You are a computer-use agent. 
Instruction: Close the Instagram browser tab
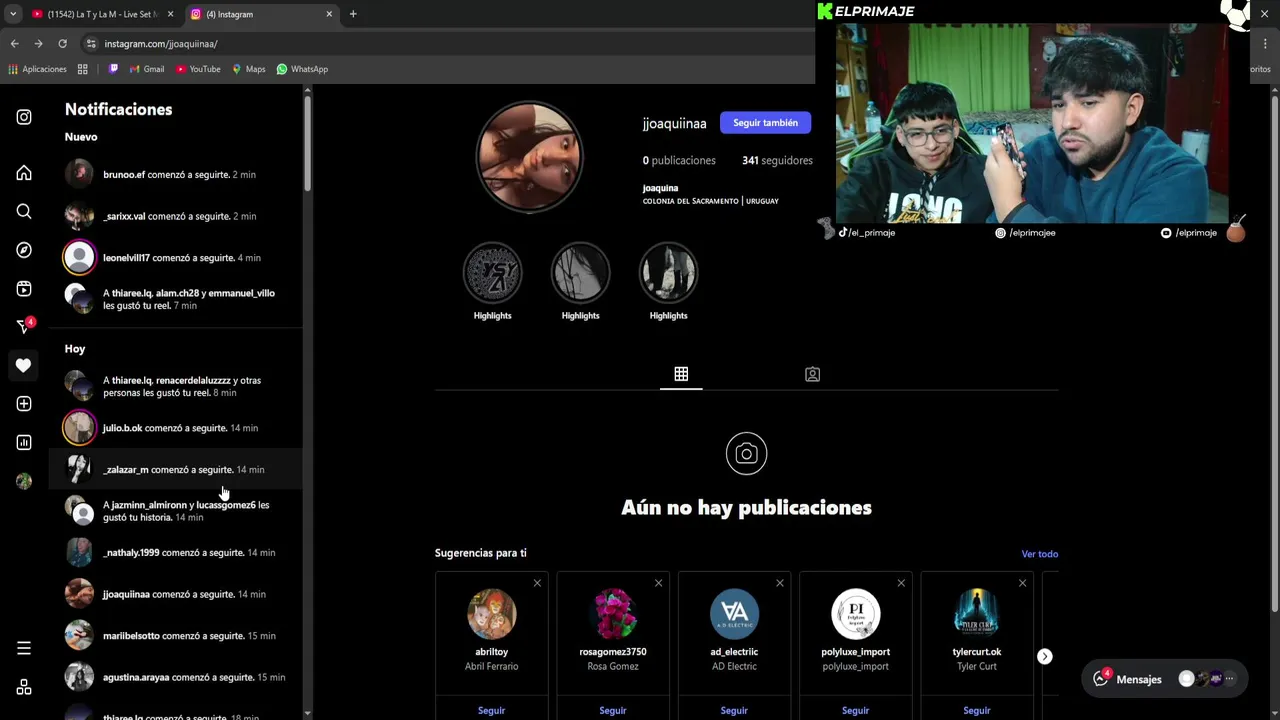click(x=329, y=14)
